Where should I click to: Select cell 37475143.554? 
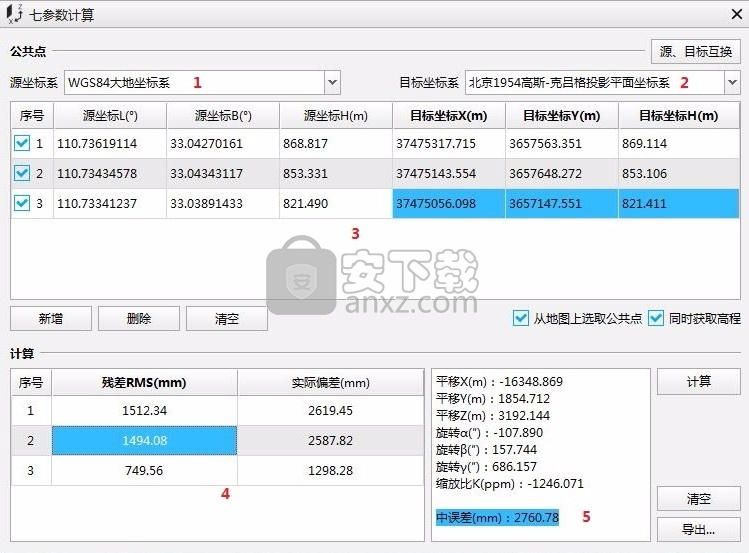[449, 173]
